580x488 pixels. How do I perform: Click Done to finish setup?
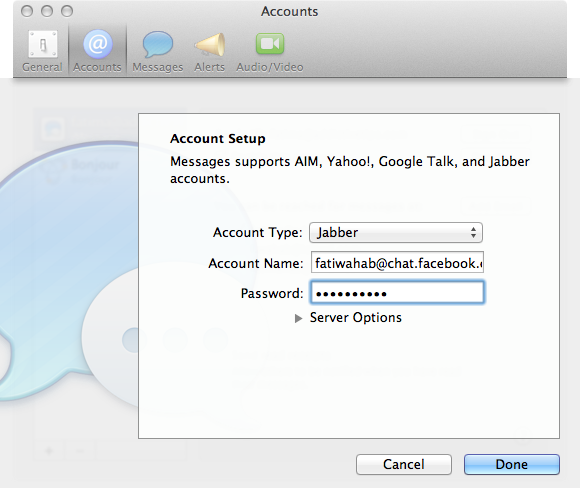click(512, 464)
